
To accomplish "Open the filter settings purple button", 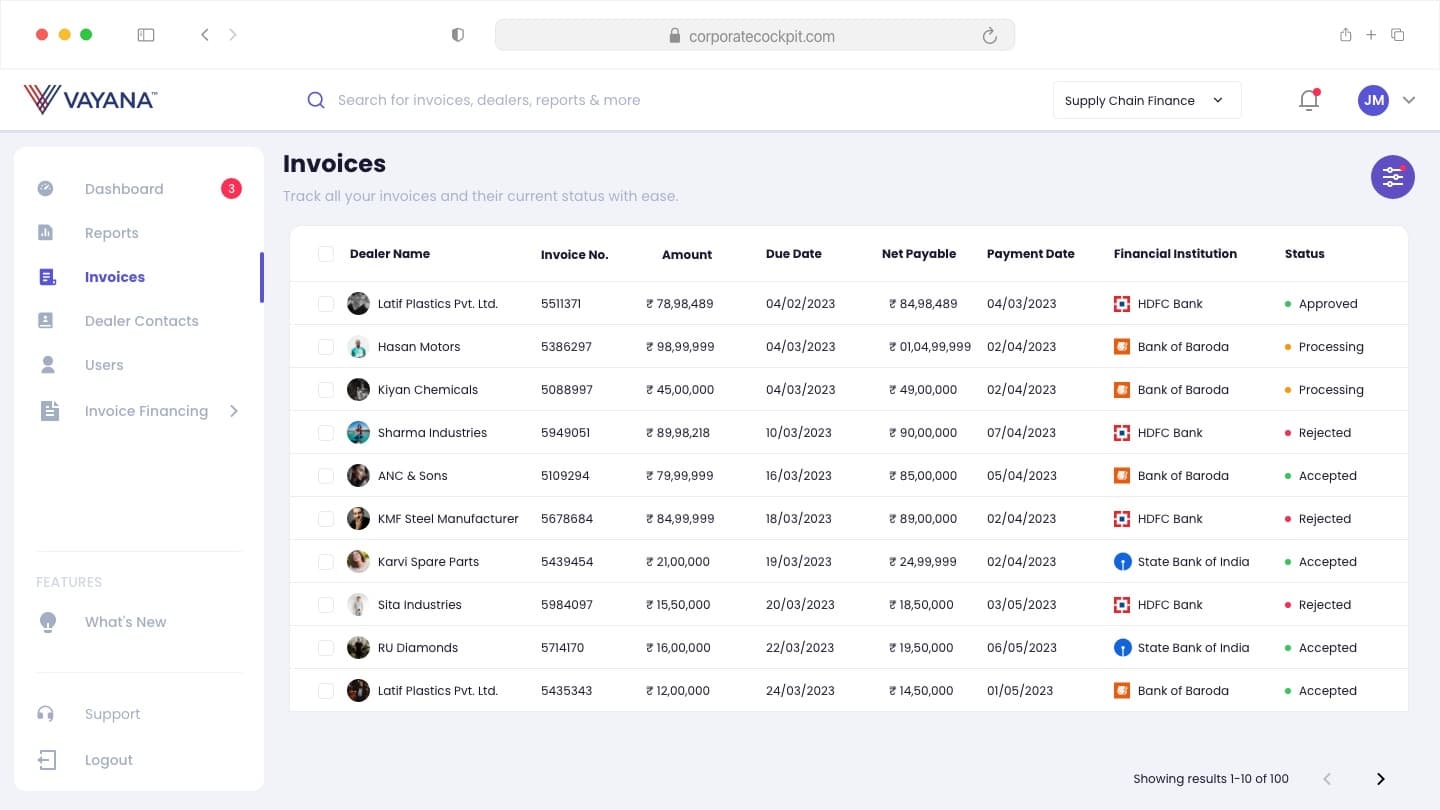I will 1392,177.
